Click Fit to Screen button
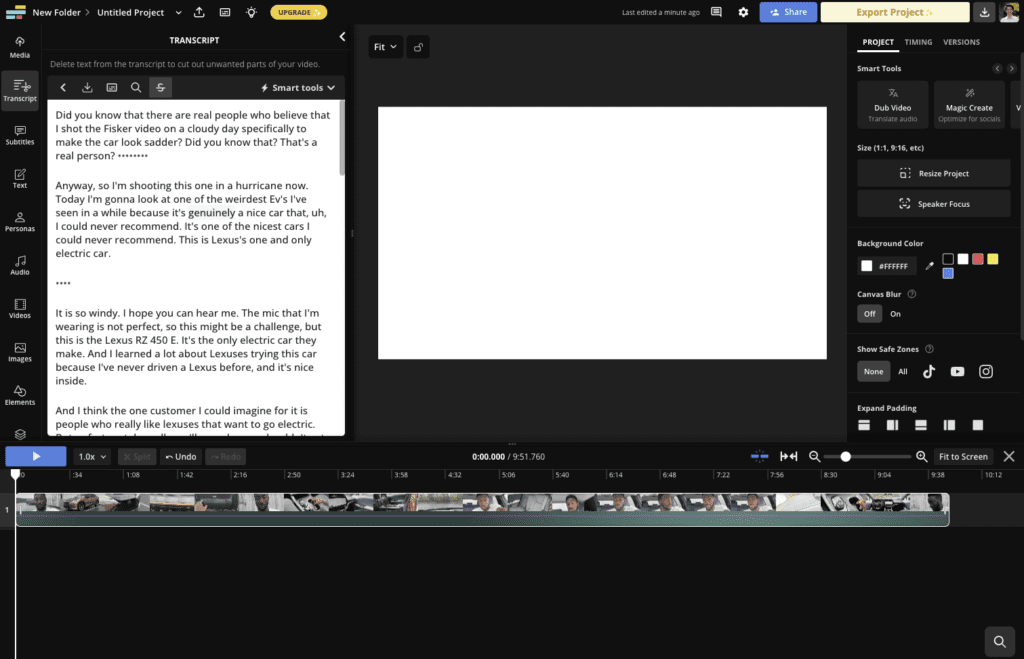Screen dimensions: 1024x659 click(x=963, y=457)
